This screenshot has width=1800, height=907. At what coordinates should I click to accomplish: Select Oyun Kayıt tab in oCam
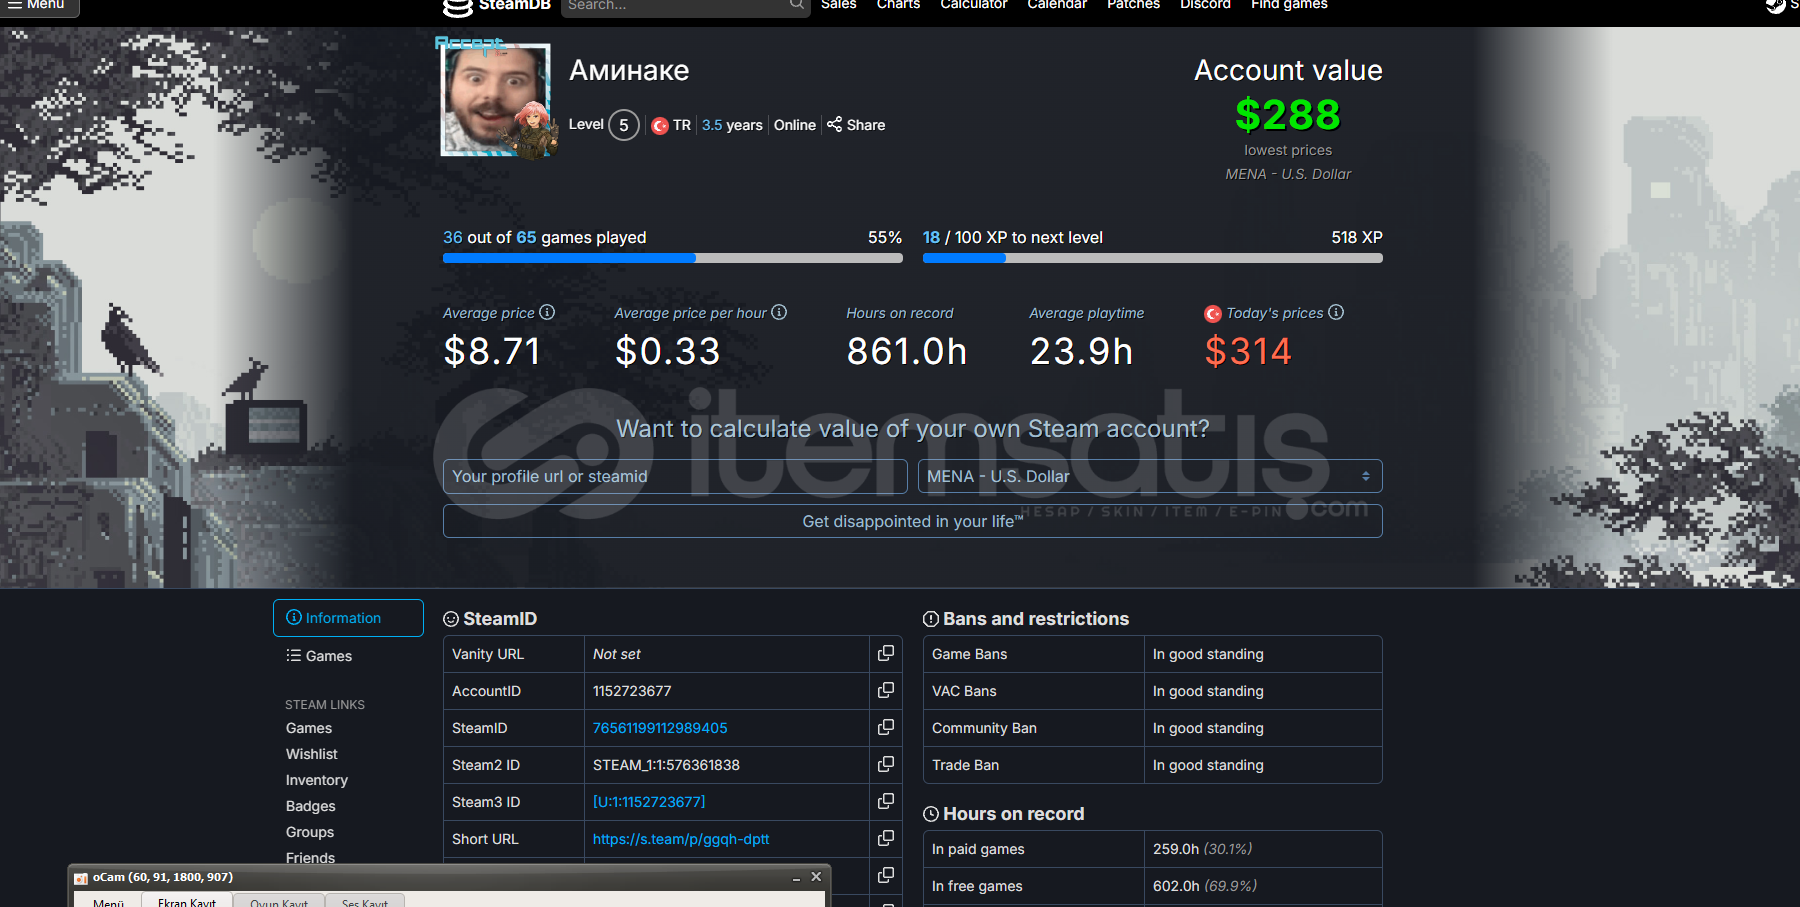coord(279,901)
